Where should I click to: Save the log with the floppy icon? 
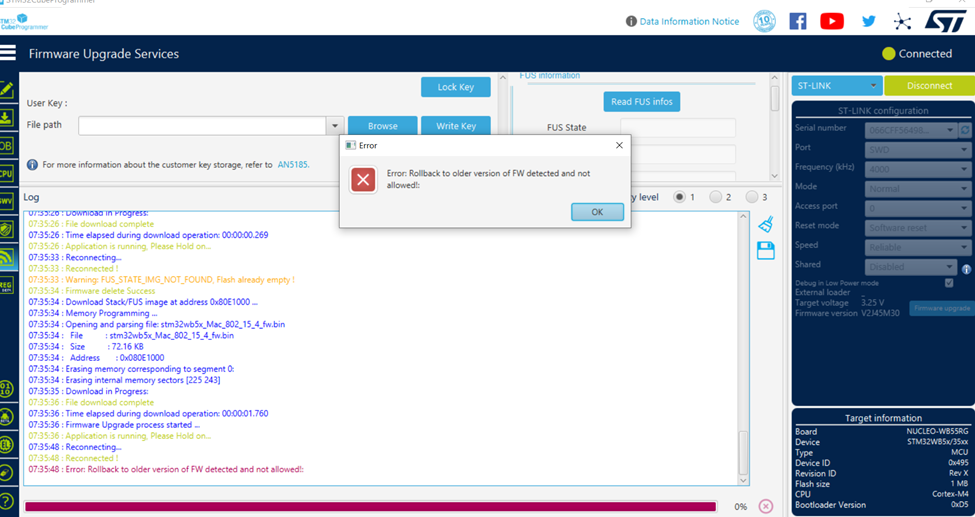(x=765, y=251)
